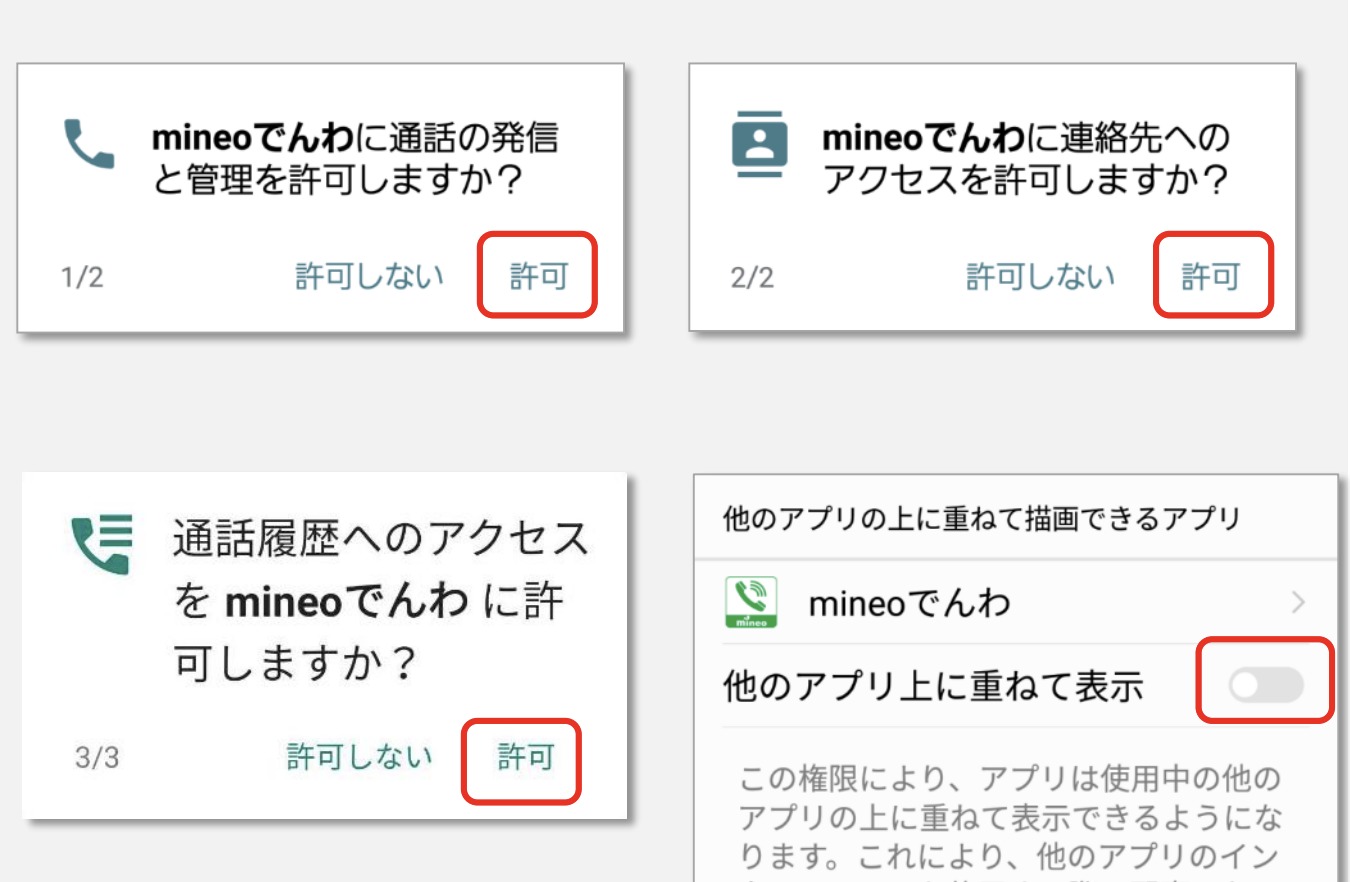1350x882 pixels.
Task: Click the 他のアプリの上に重ねて描画できるアプリ header
Action: (981, 520)
